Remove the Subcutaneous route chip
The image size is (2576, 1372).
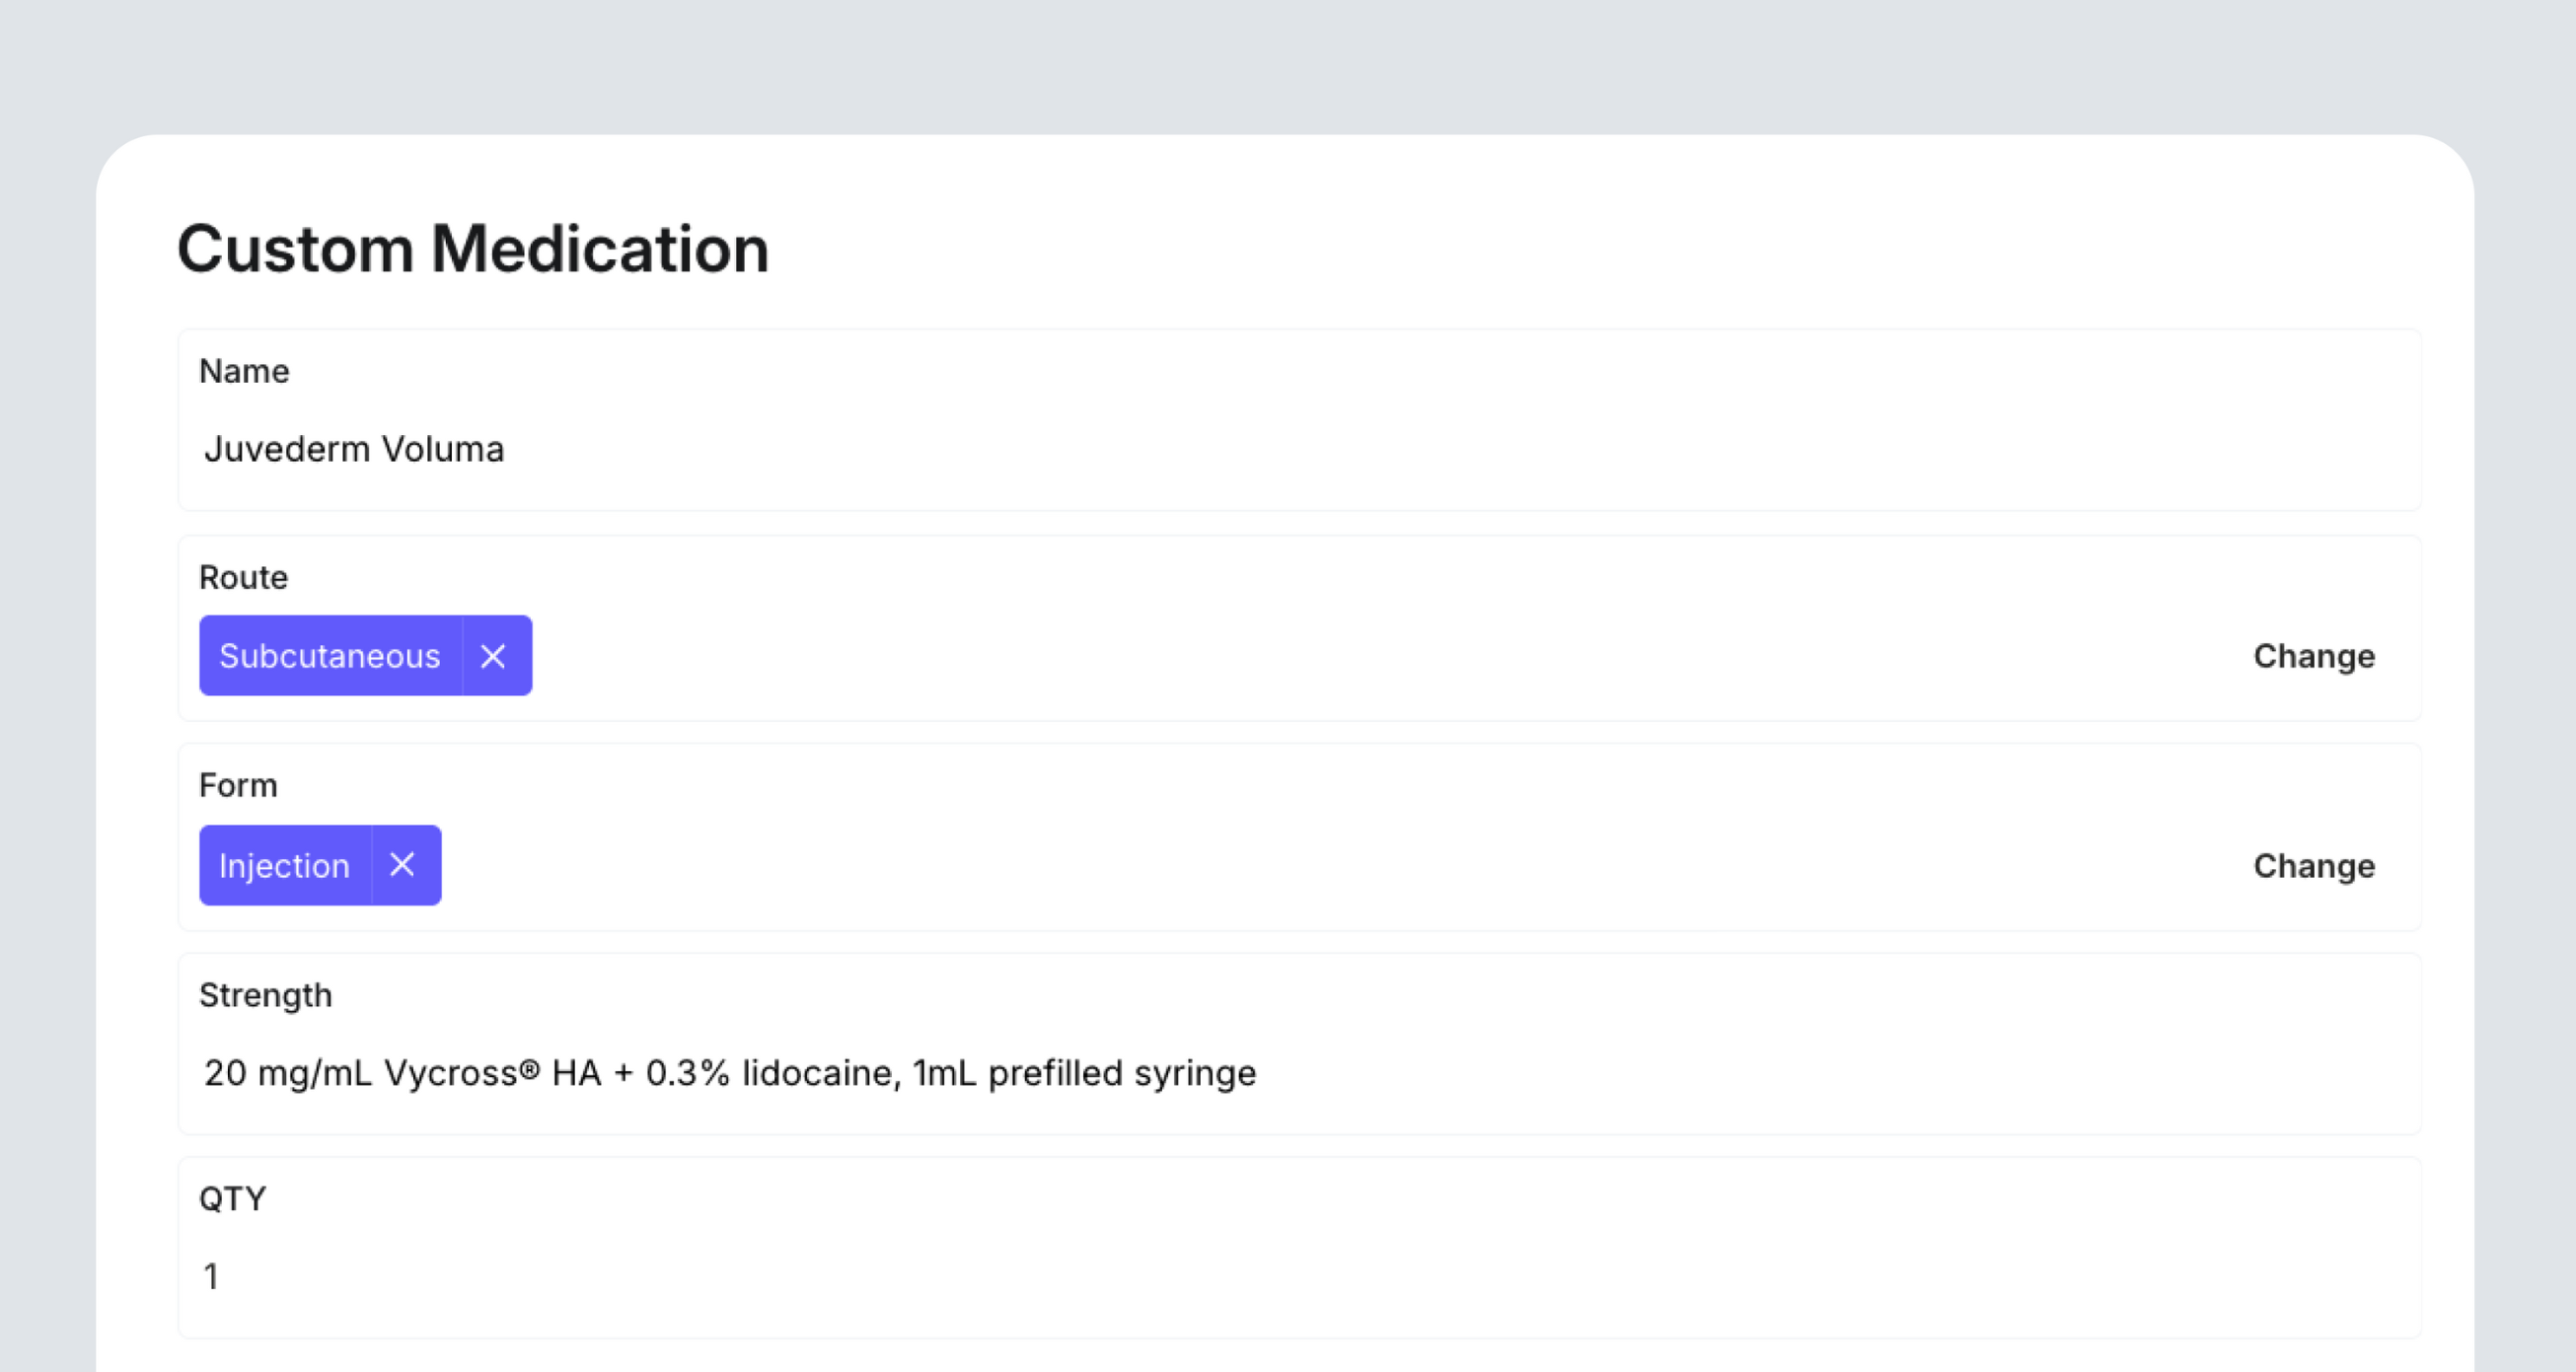[493, 656]
